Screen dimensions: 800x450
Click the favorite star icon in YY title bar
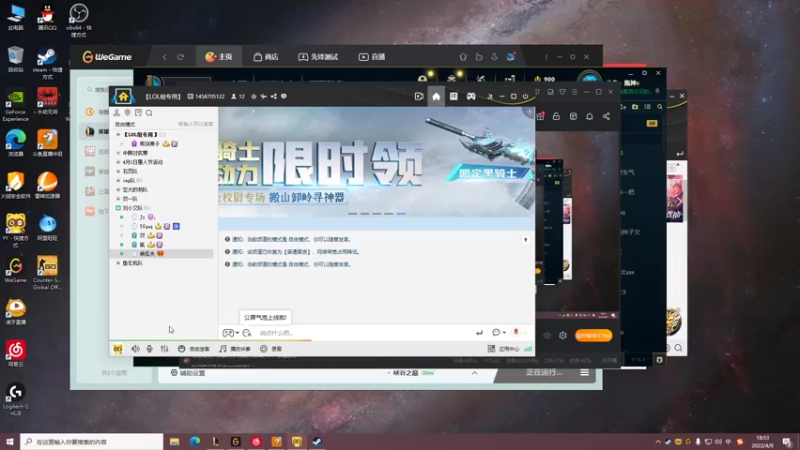254,96
